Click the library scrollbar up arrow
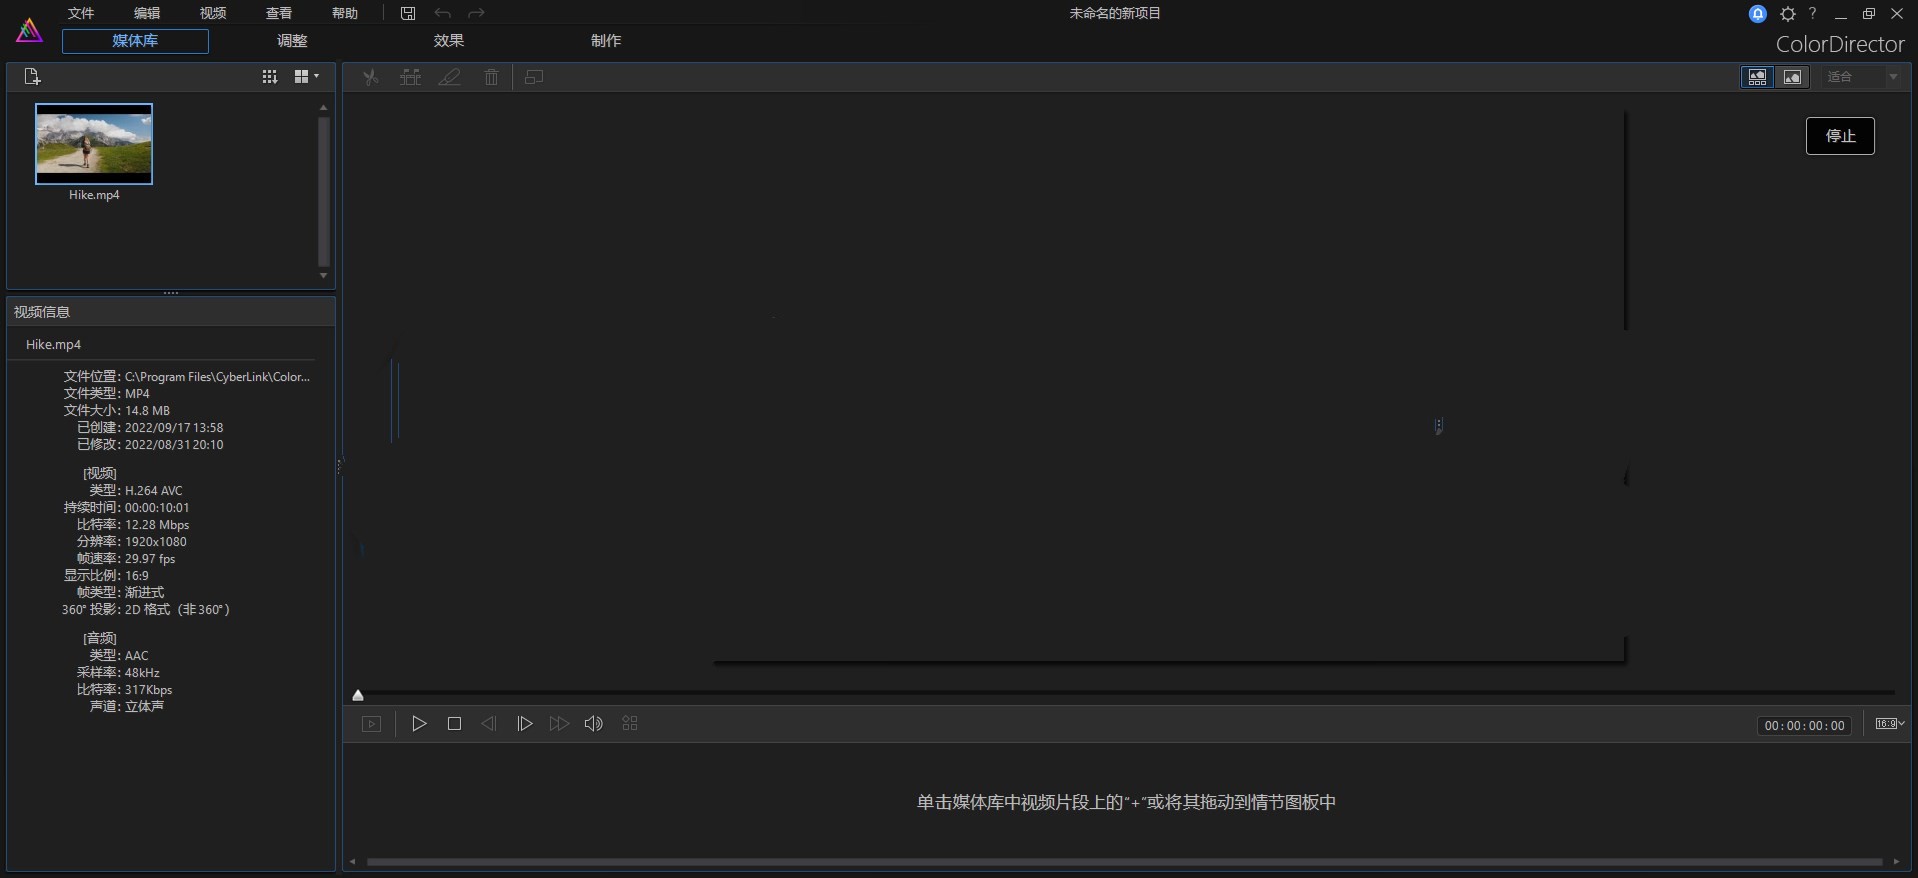 tap(323, 107)
